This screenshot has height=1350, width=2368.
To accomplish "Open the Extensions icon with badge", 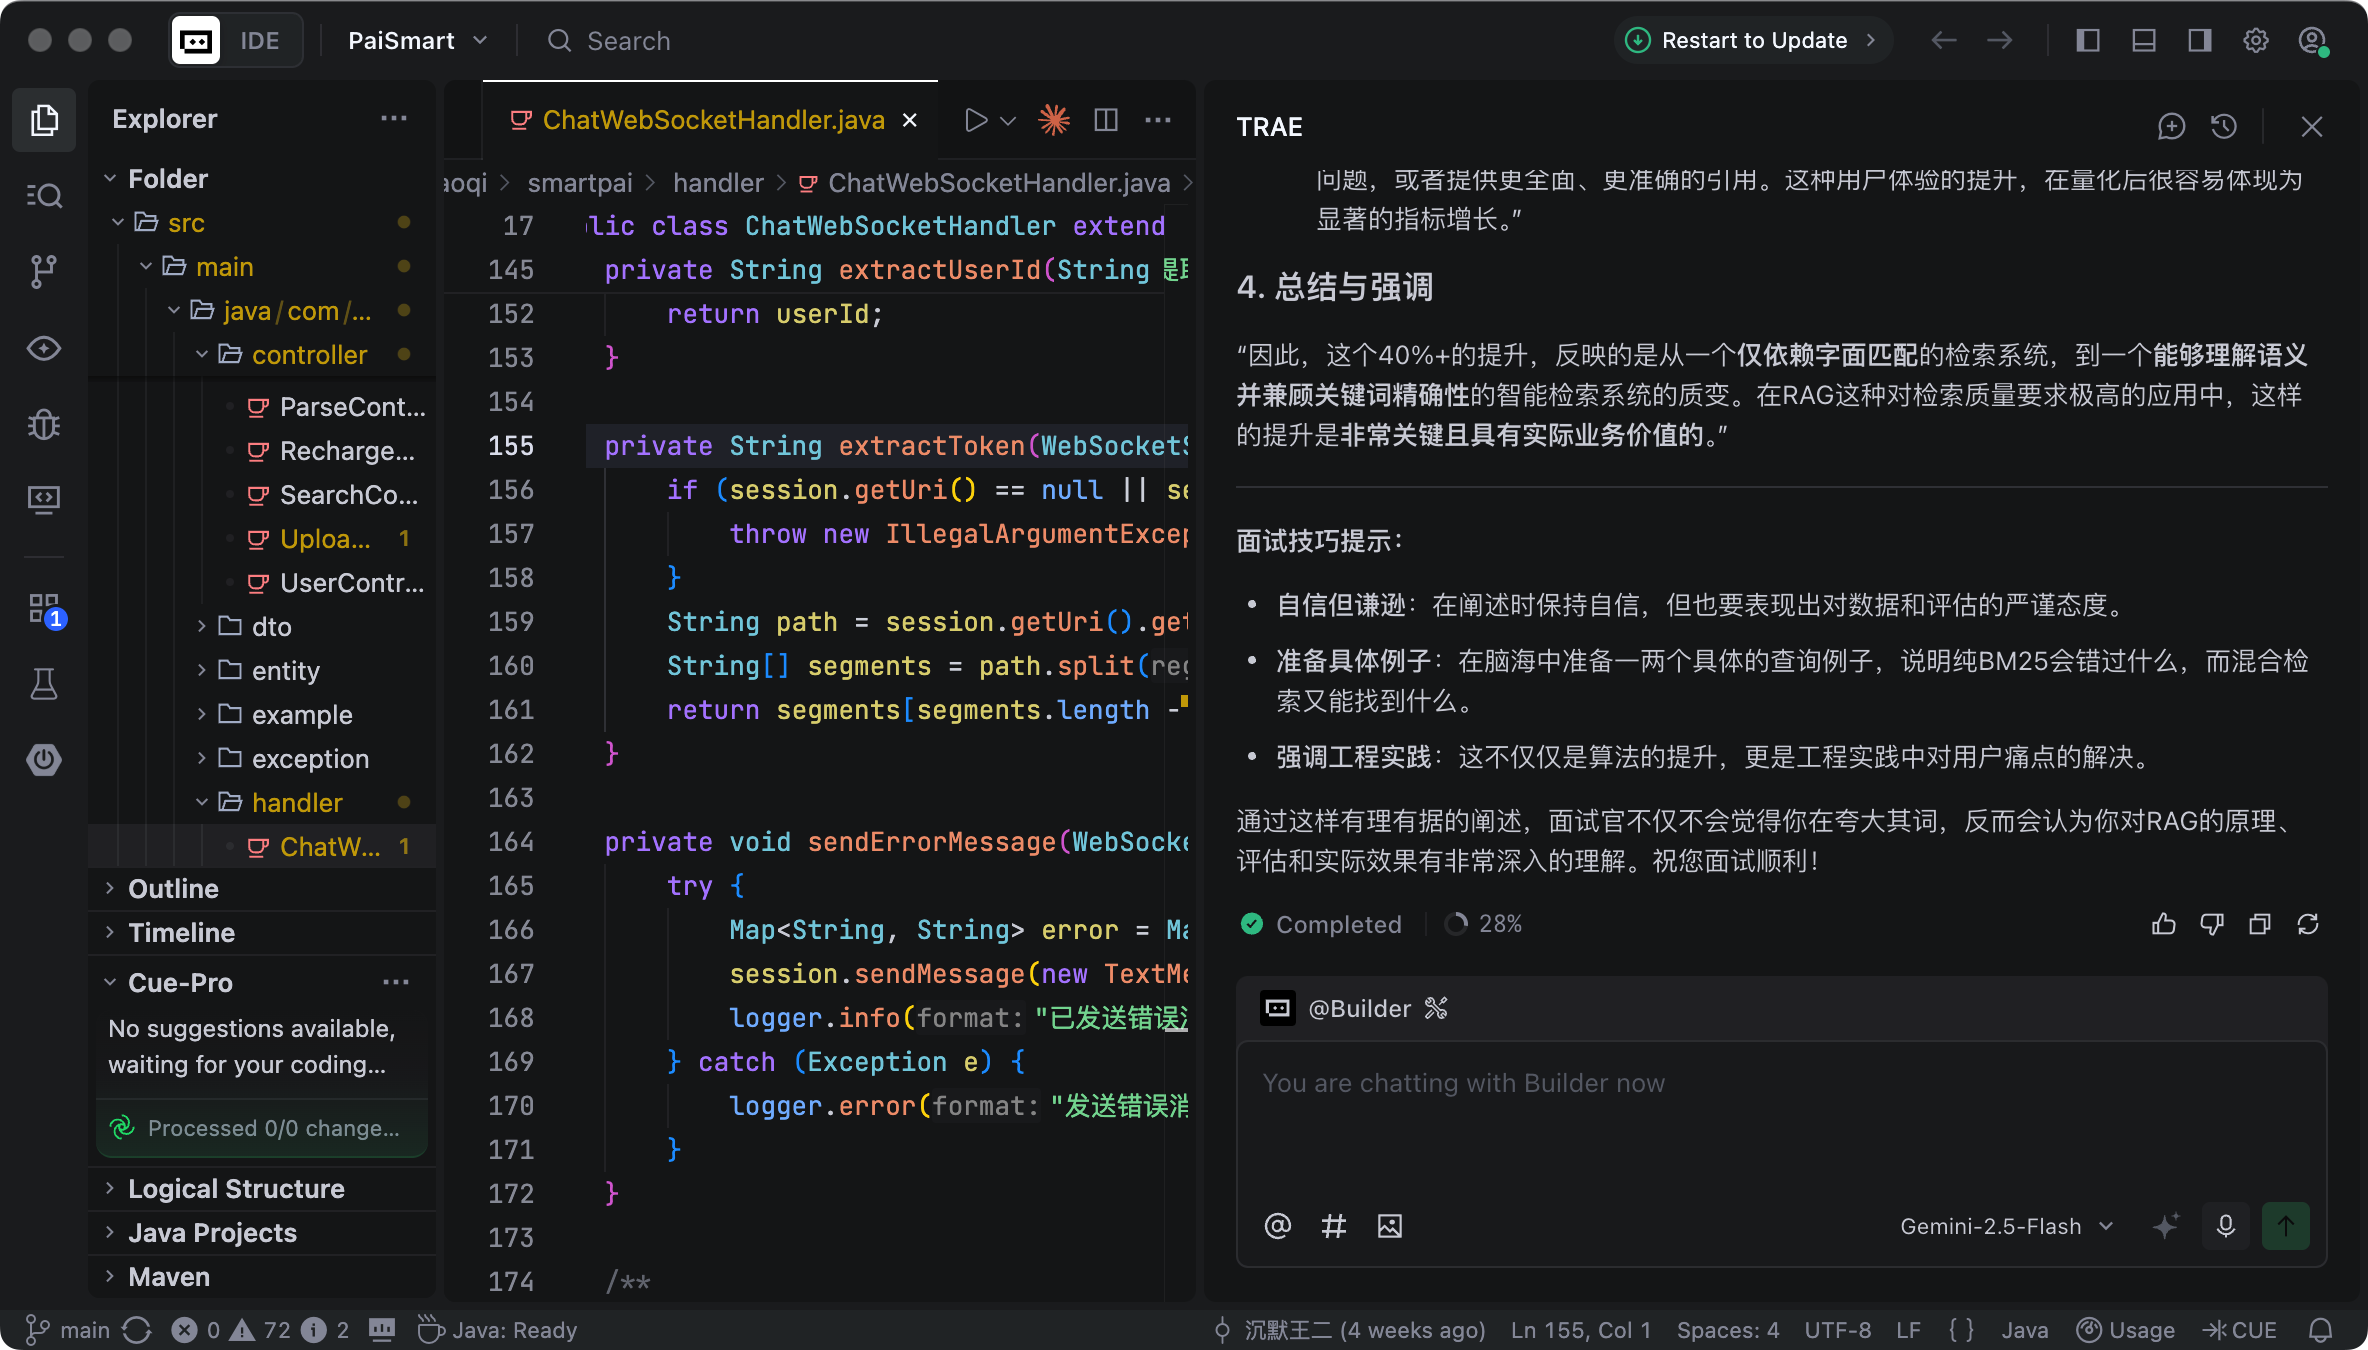I will coord(43,609).
